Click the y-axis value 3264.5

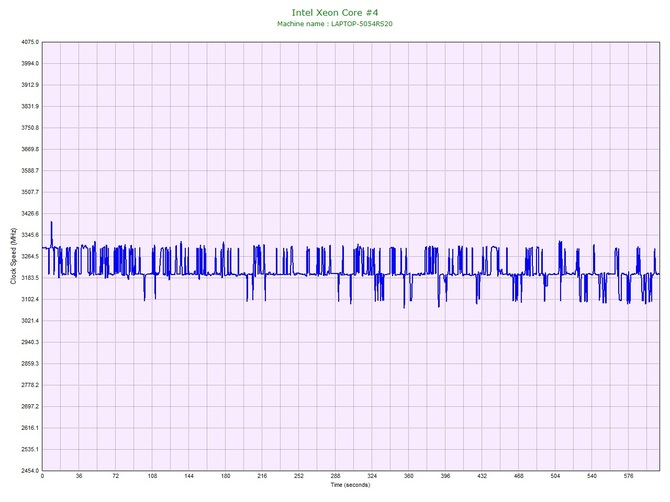30,256
